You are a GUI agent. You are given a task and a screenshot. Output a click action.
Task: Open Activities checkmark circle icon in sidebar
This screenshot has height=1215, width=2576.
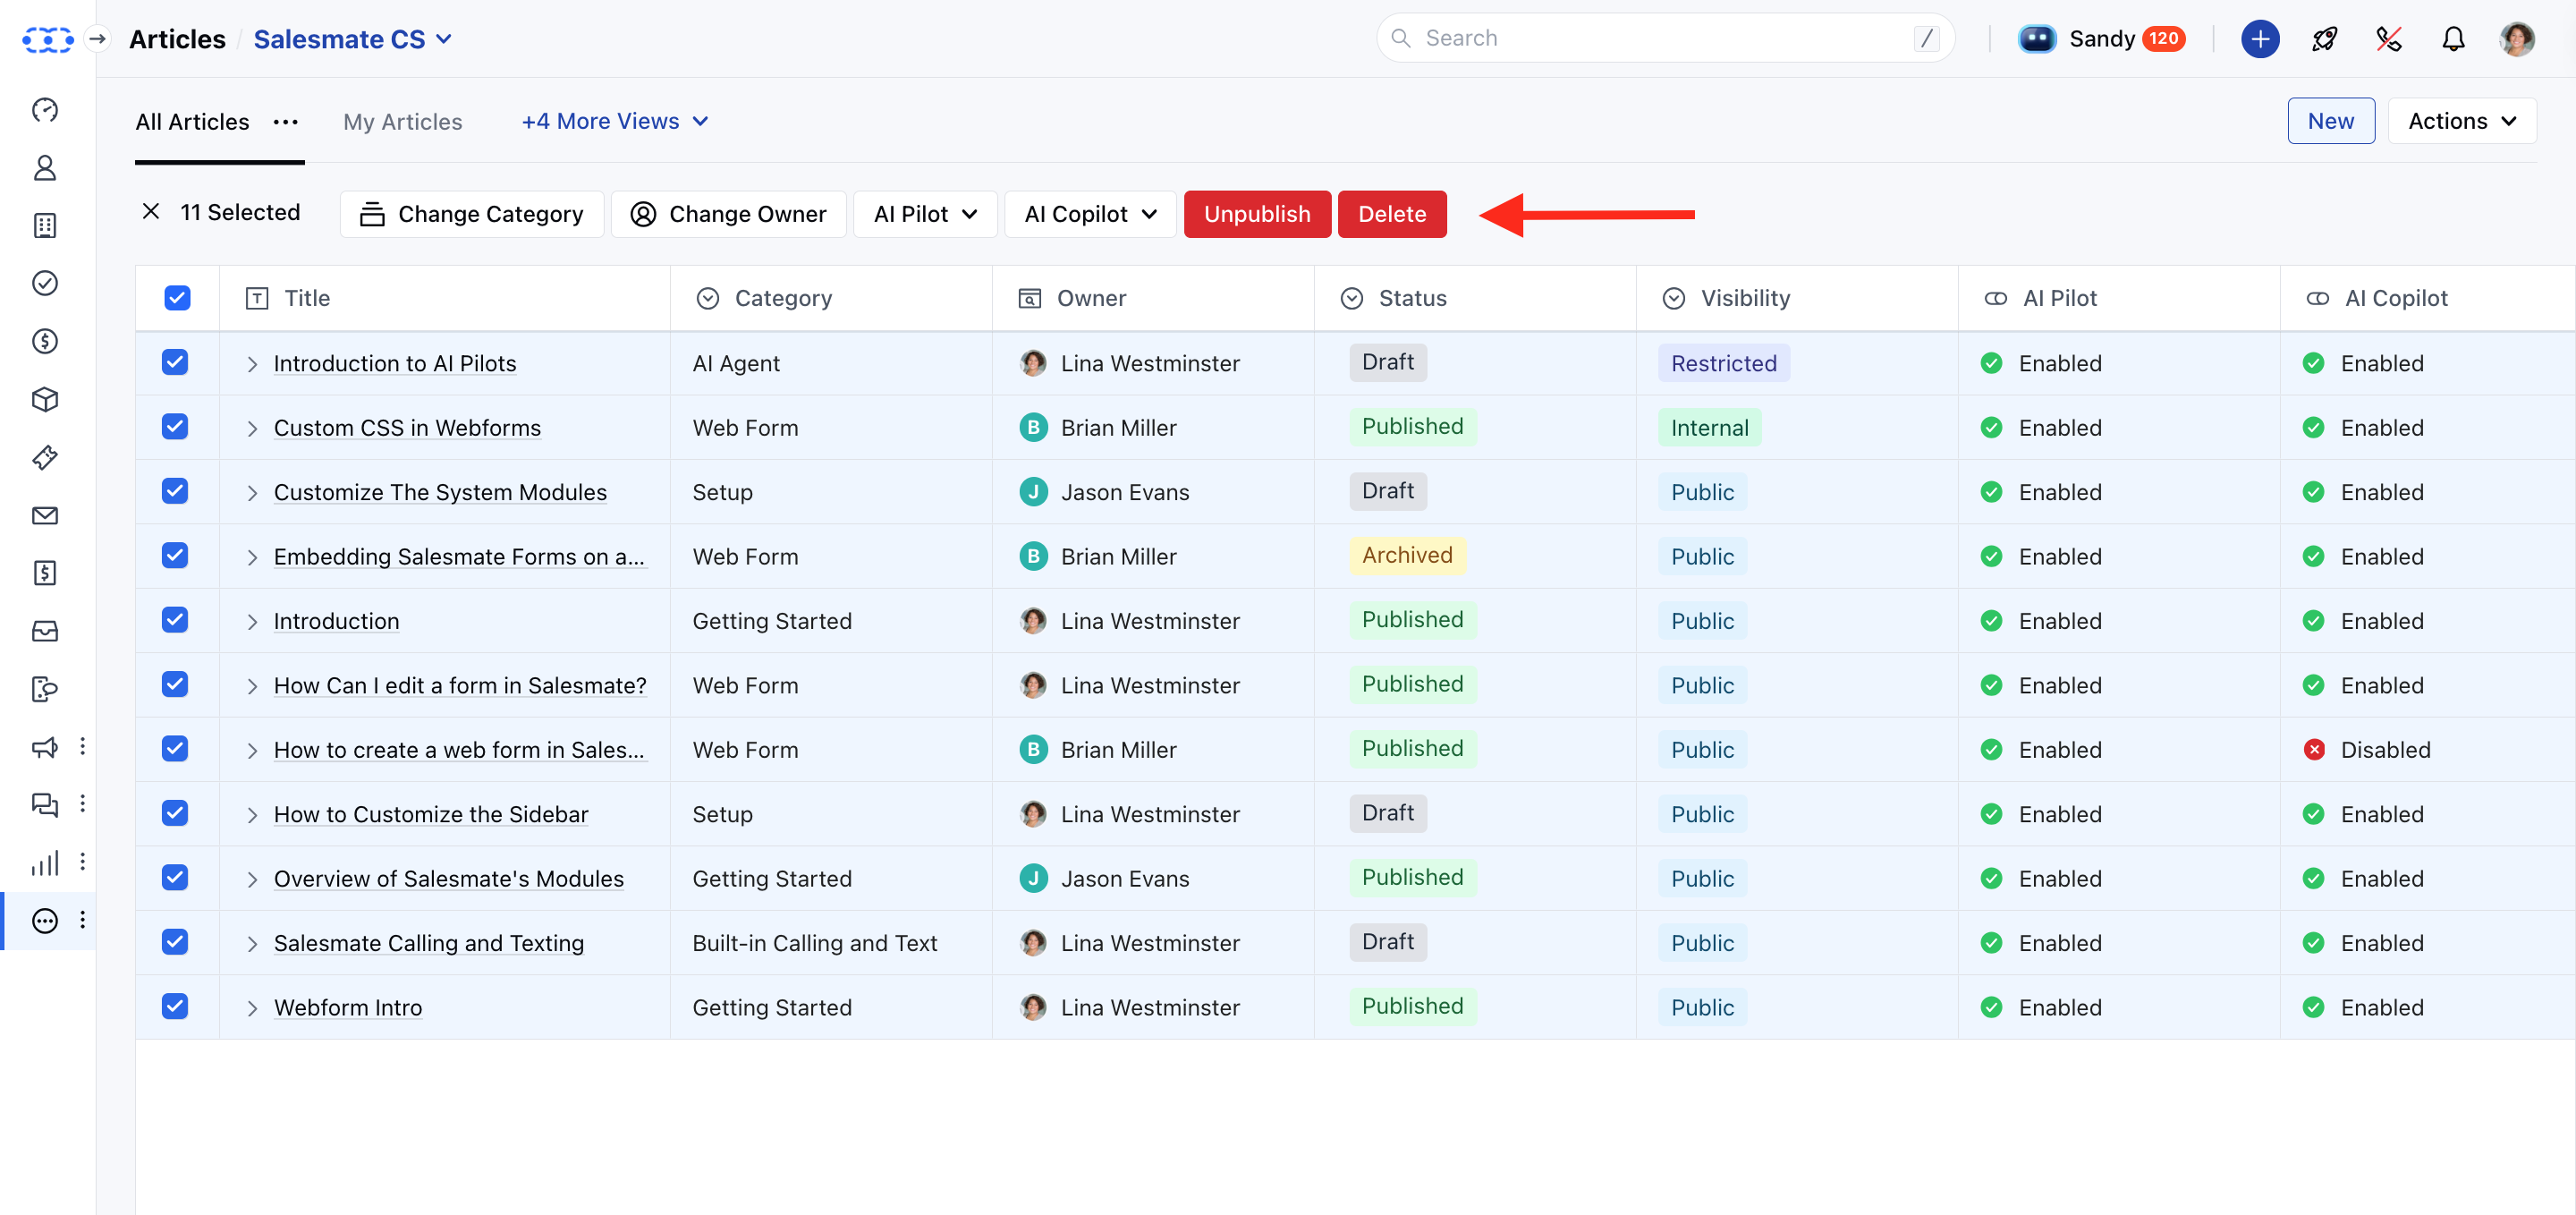[45, 283]
